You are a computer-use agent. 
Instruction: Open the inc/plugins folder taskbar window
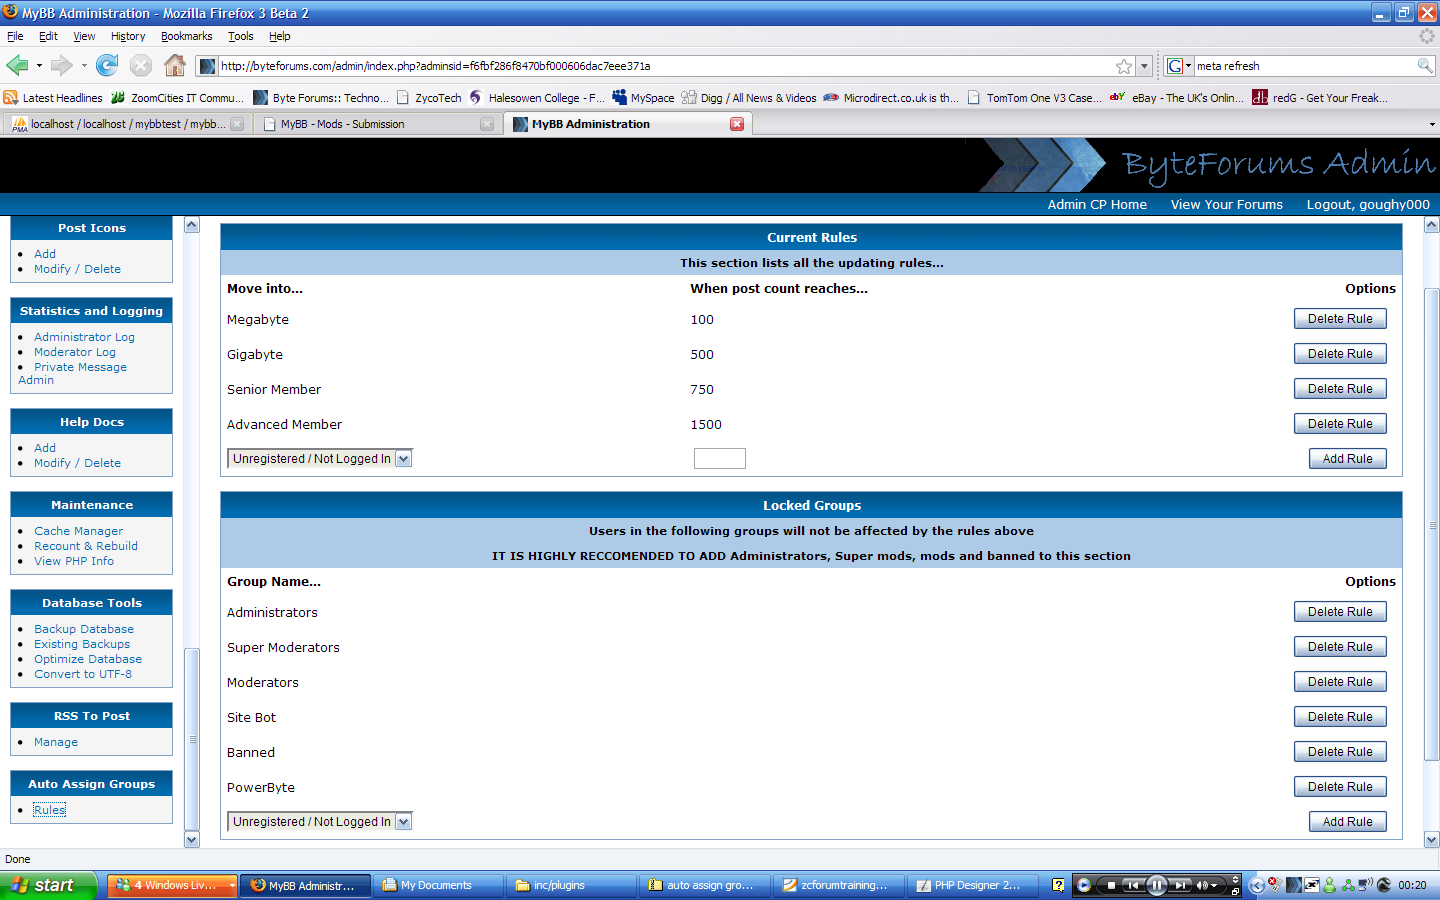point(570,885)
